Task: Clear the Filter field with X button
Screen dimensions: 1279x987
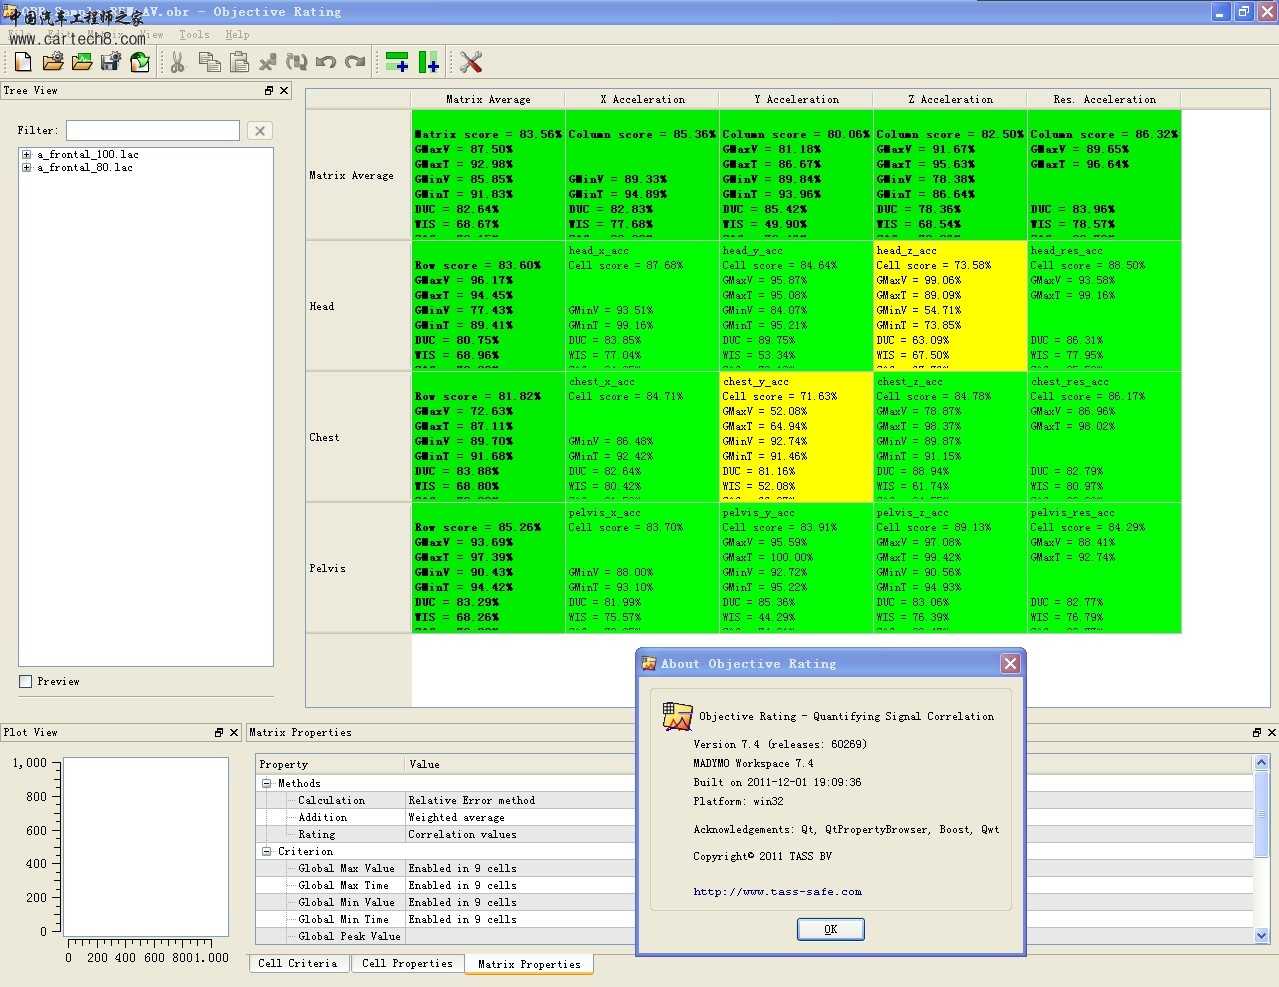Action: coord(260,131)
